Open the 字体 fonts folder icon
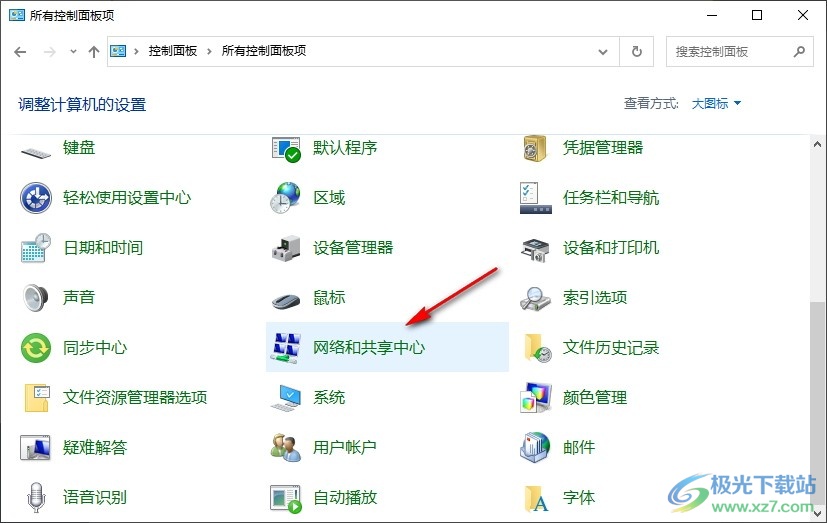Screen dimensions: 827x523 pos(537,499)
